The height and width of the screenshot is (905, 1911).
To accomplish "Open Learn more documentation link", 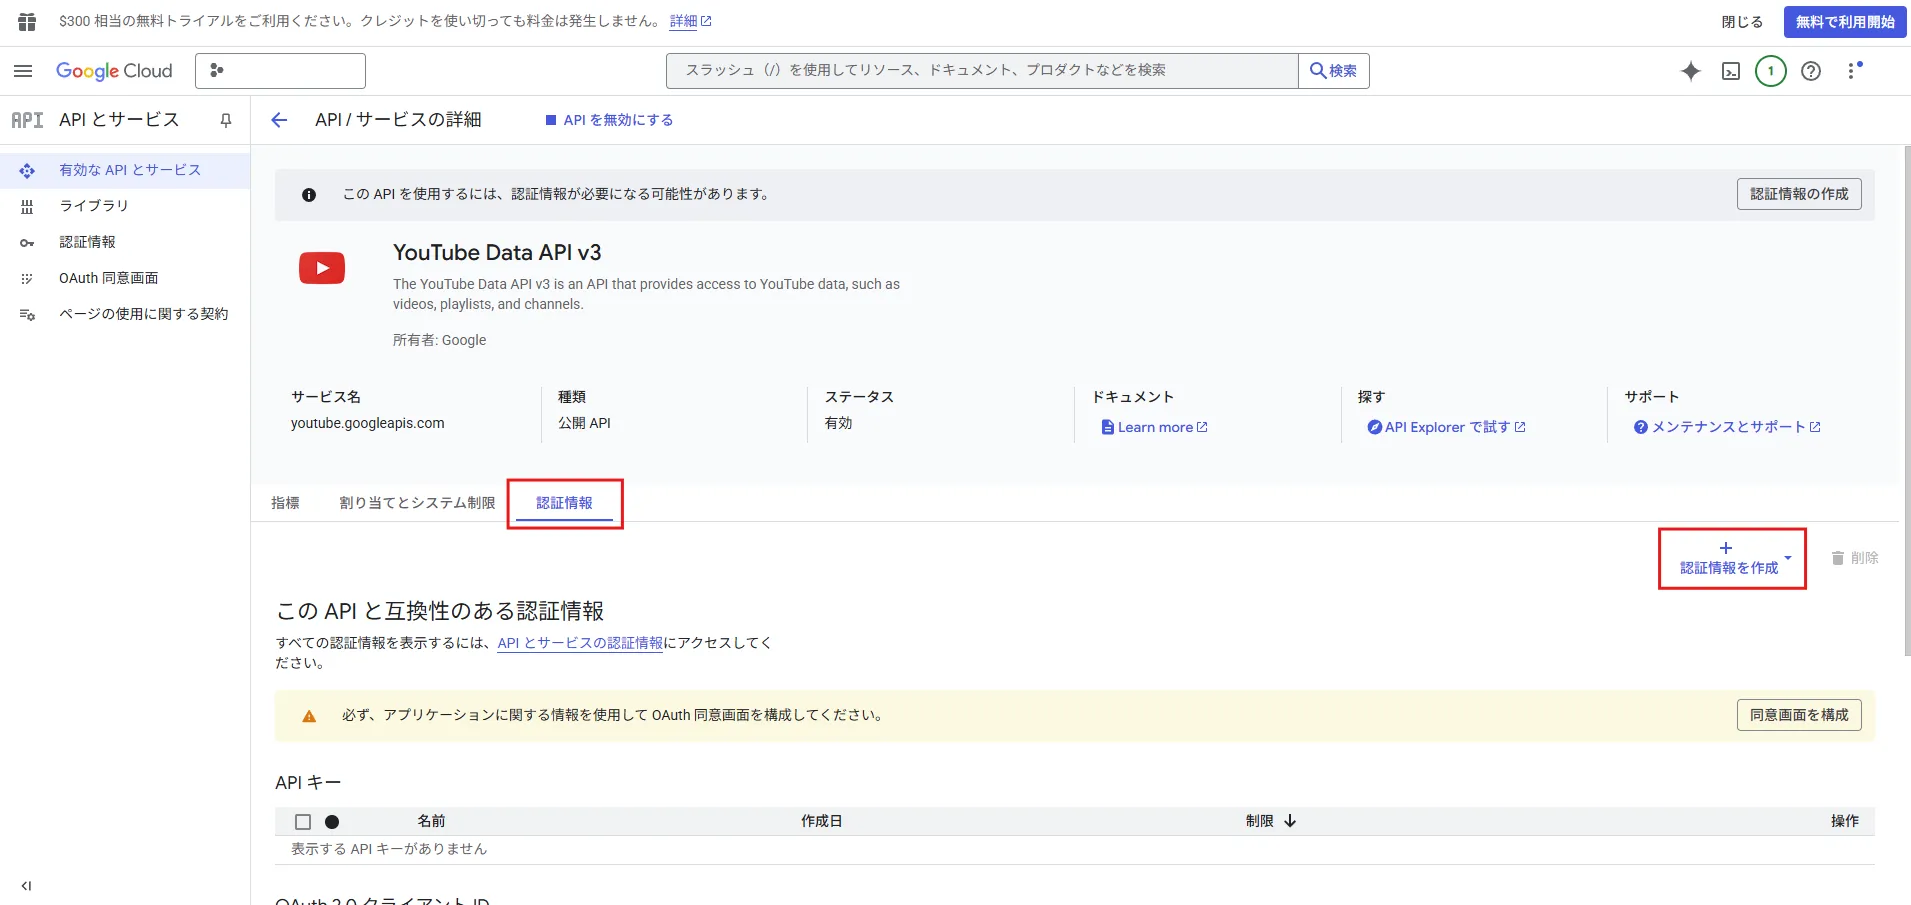I will [x=1154, y=427].
